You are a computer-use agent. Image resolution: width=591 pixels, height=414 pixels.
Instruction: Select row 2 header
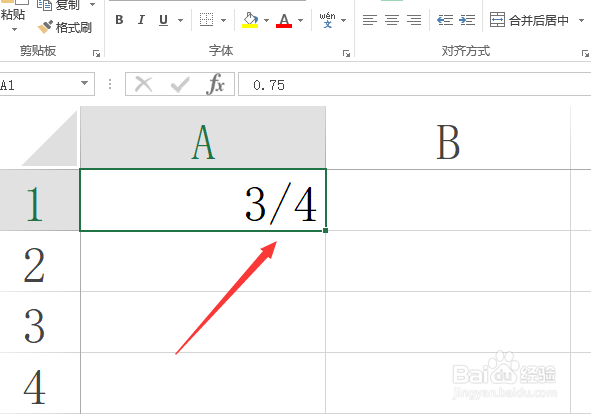point(39,261)
